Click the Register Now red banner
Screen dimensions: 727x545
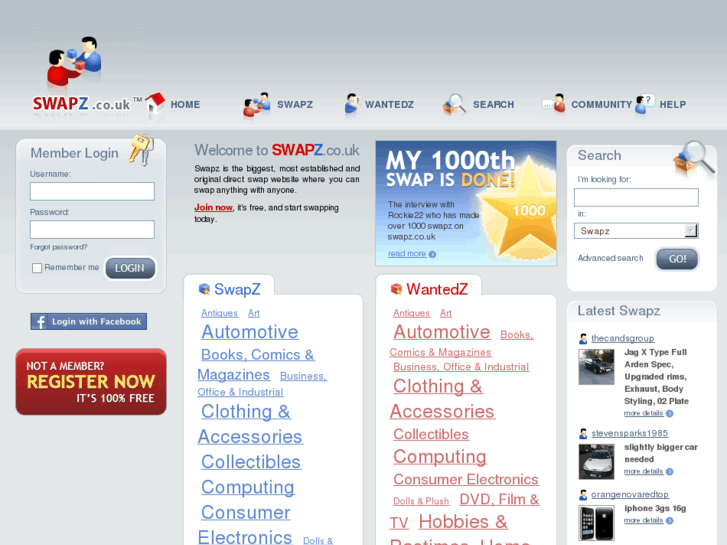click(x=91, y=382)
